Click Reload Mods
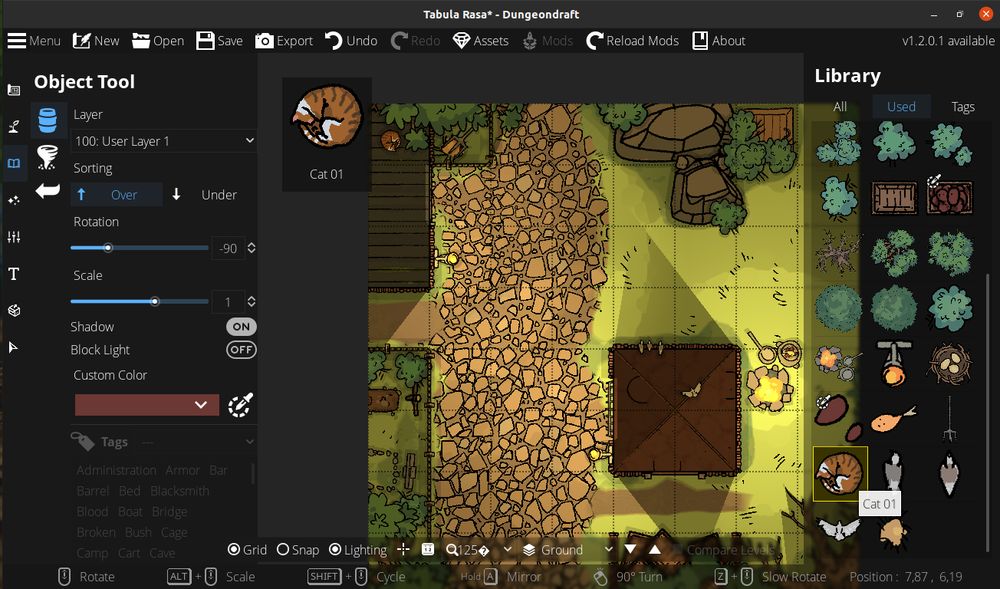 632,41
